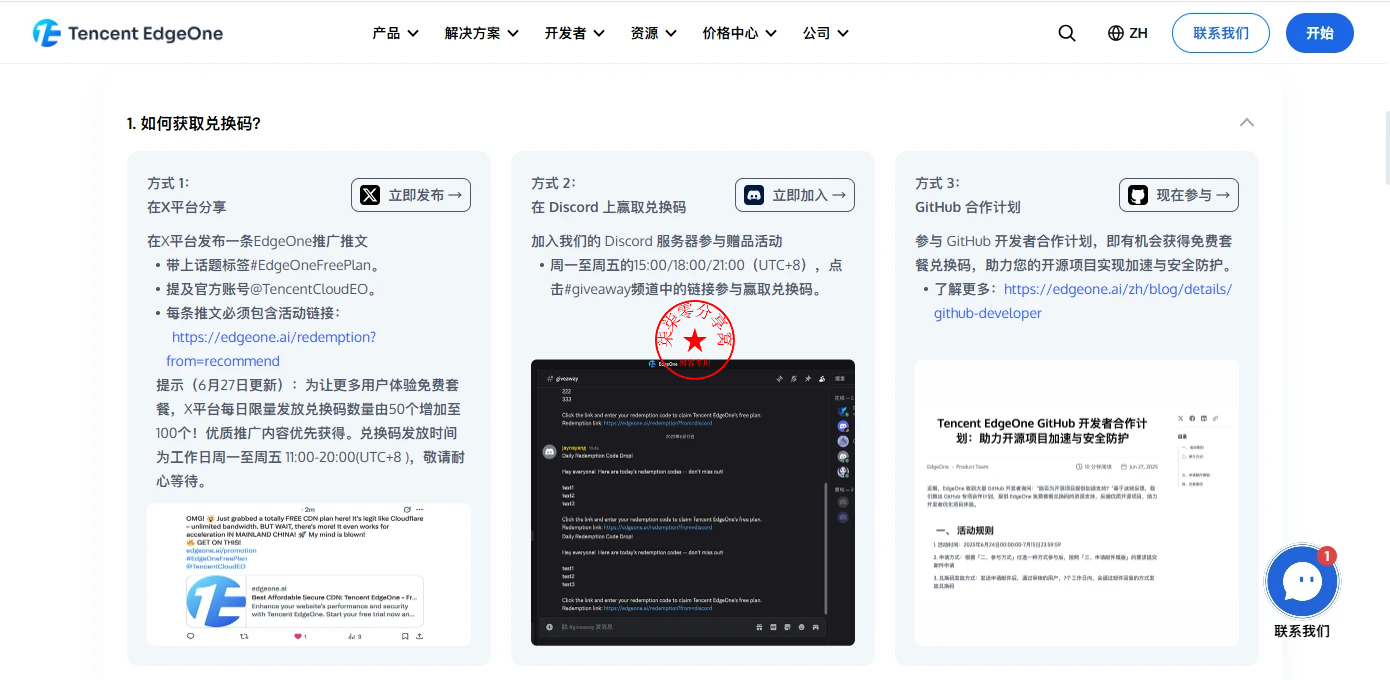This screenshot has width=1390, height=680.
Task: Expand the 开发者 navigation dropdown
Action: pos(575,33)
